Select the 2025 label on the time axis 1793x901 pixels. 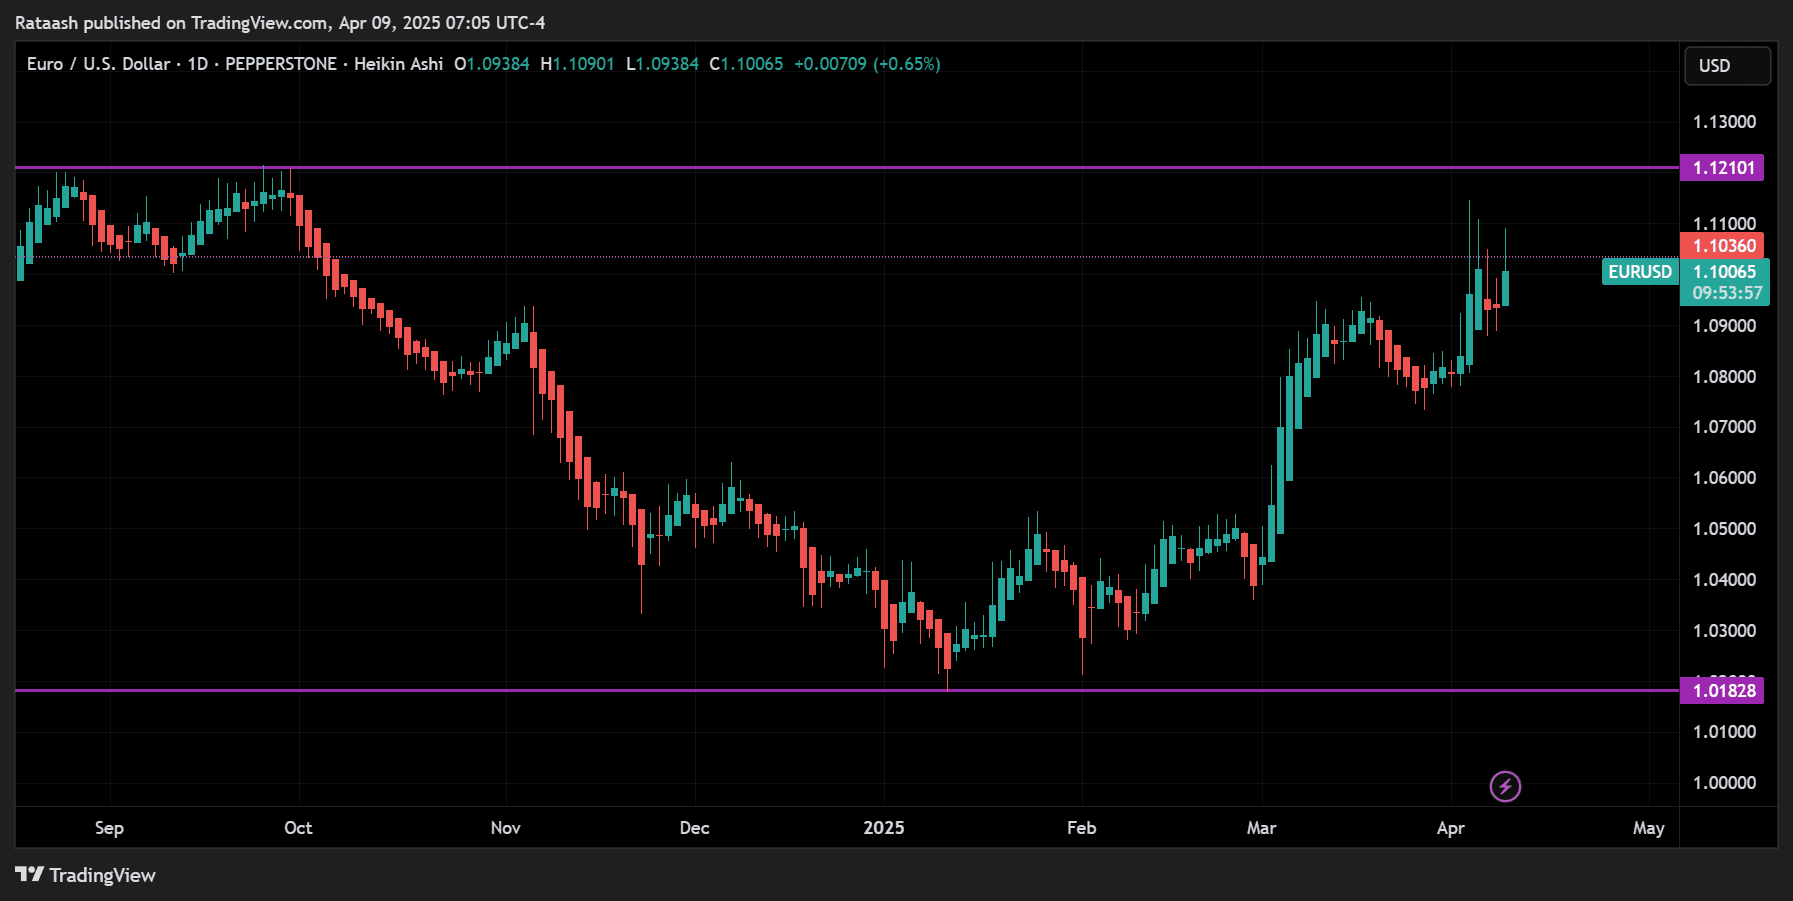884,828
